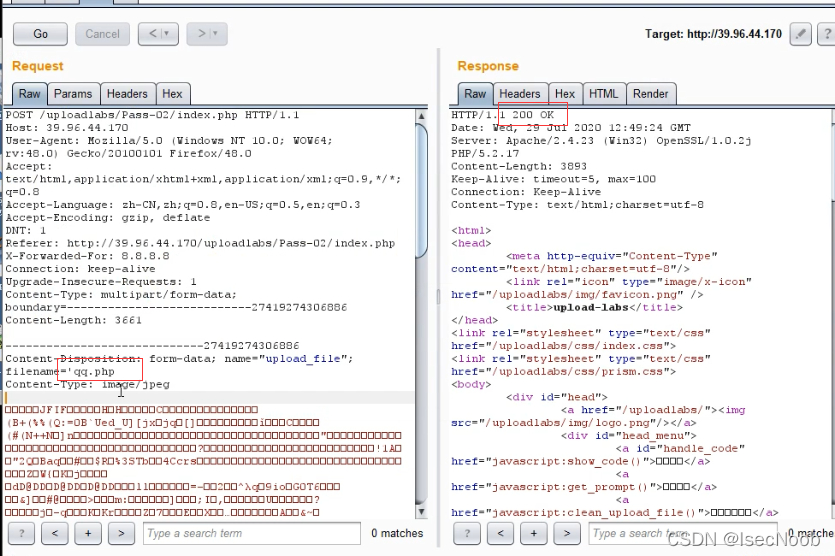Viewport: 835px width, 556px height.
Task: Click the Content-Length: 3661 request header
Action: (x=73, y=320)
